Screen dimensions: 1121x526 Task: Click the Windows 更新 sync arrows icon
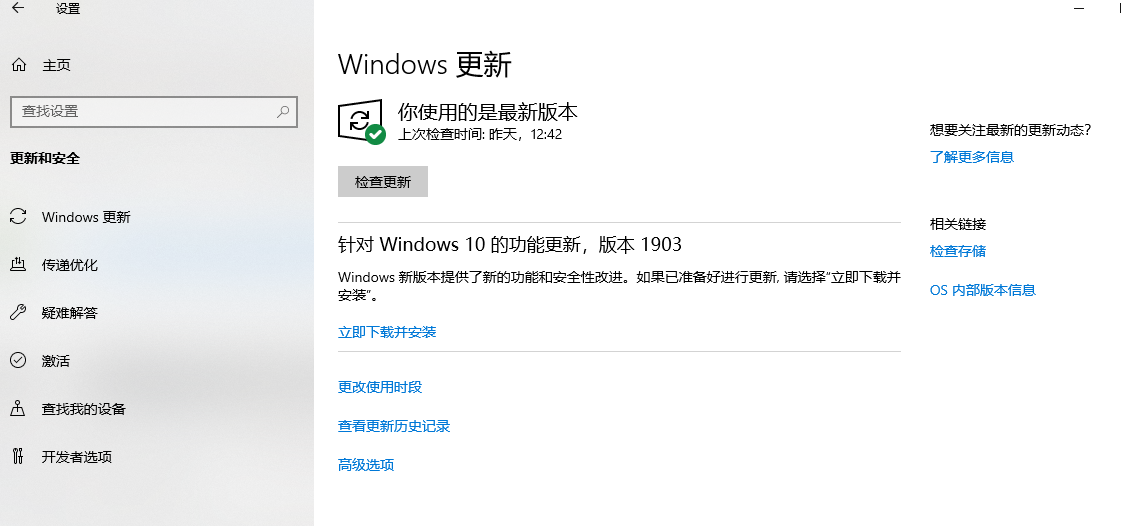click(x=18, y=217)
